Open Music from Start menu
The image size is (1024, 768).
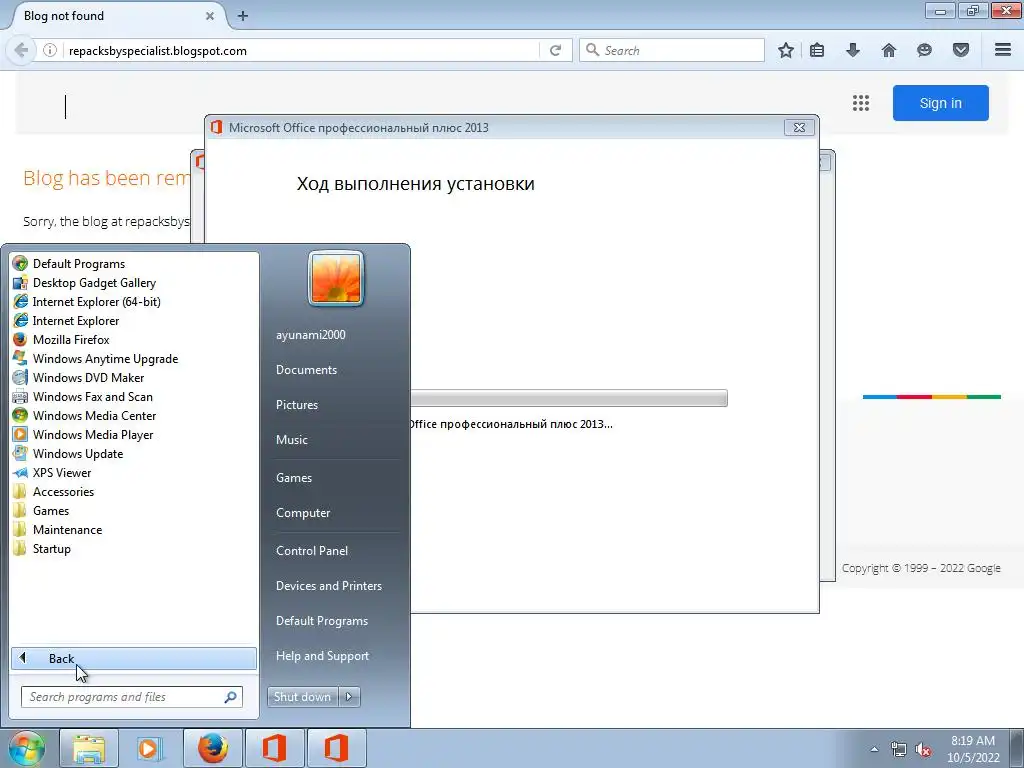(291, 440)
